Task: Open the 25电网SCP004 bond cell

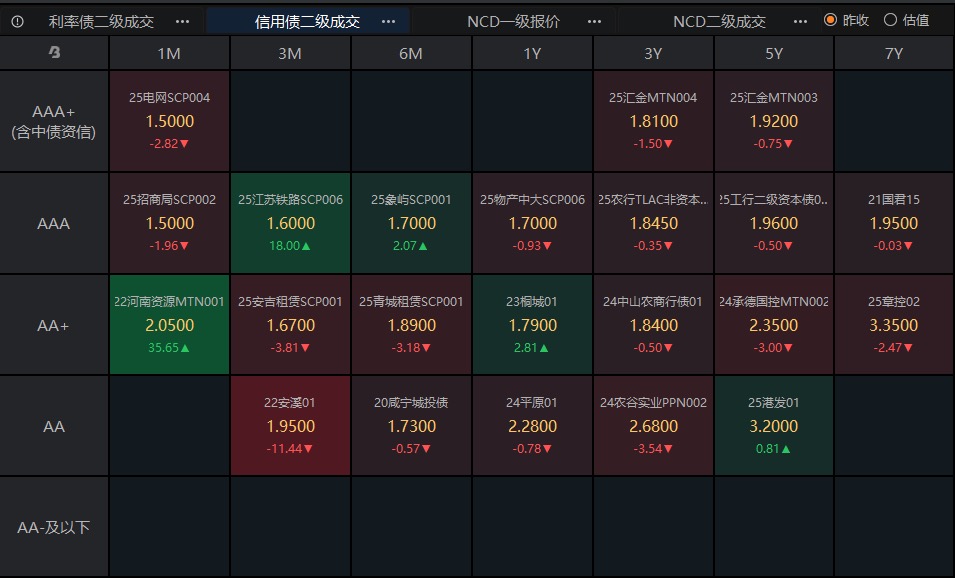Action: [x=169, y=121]
